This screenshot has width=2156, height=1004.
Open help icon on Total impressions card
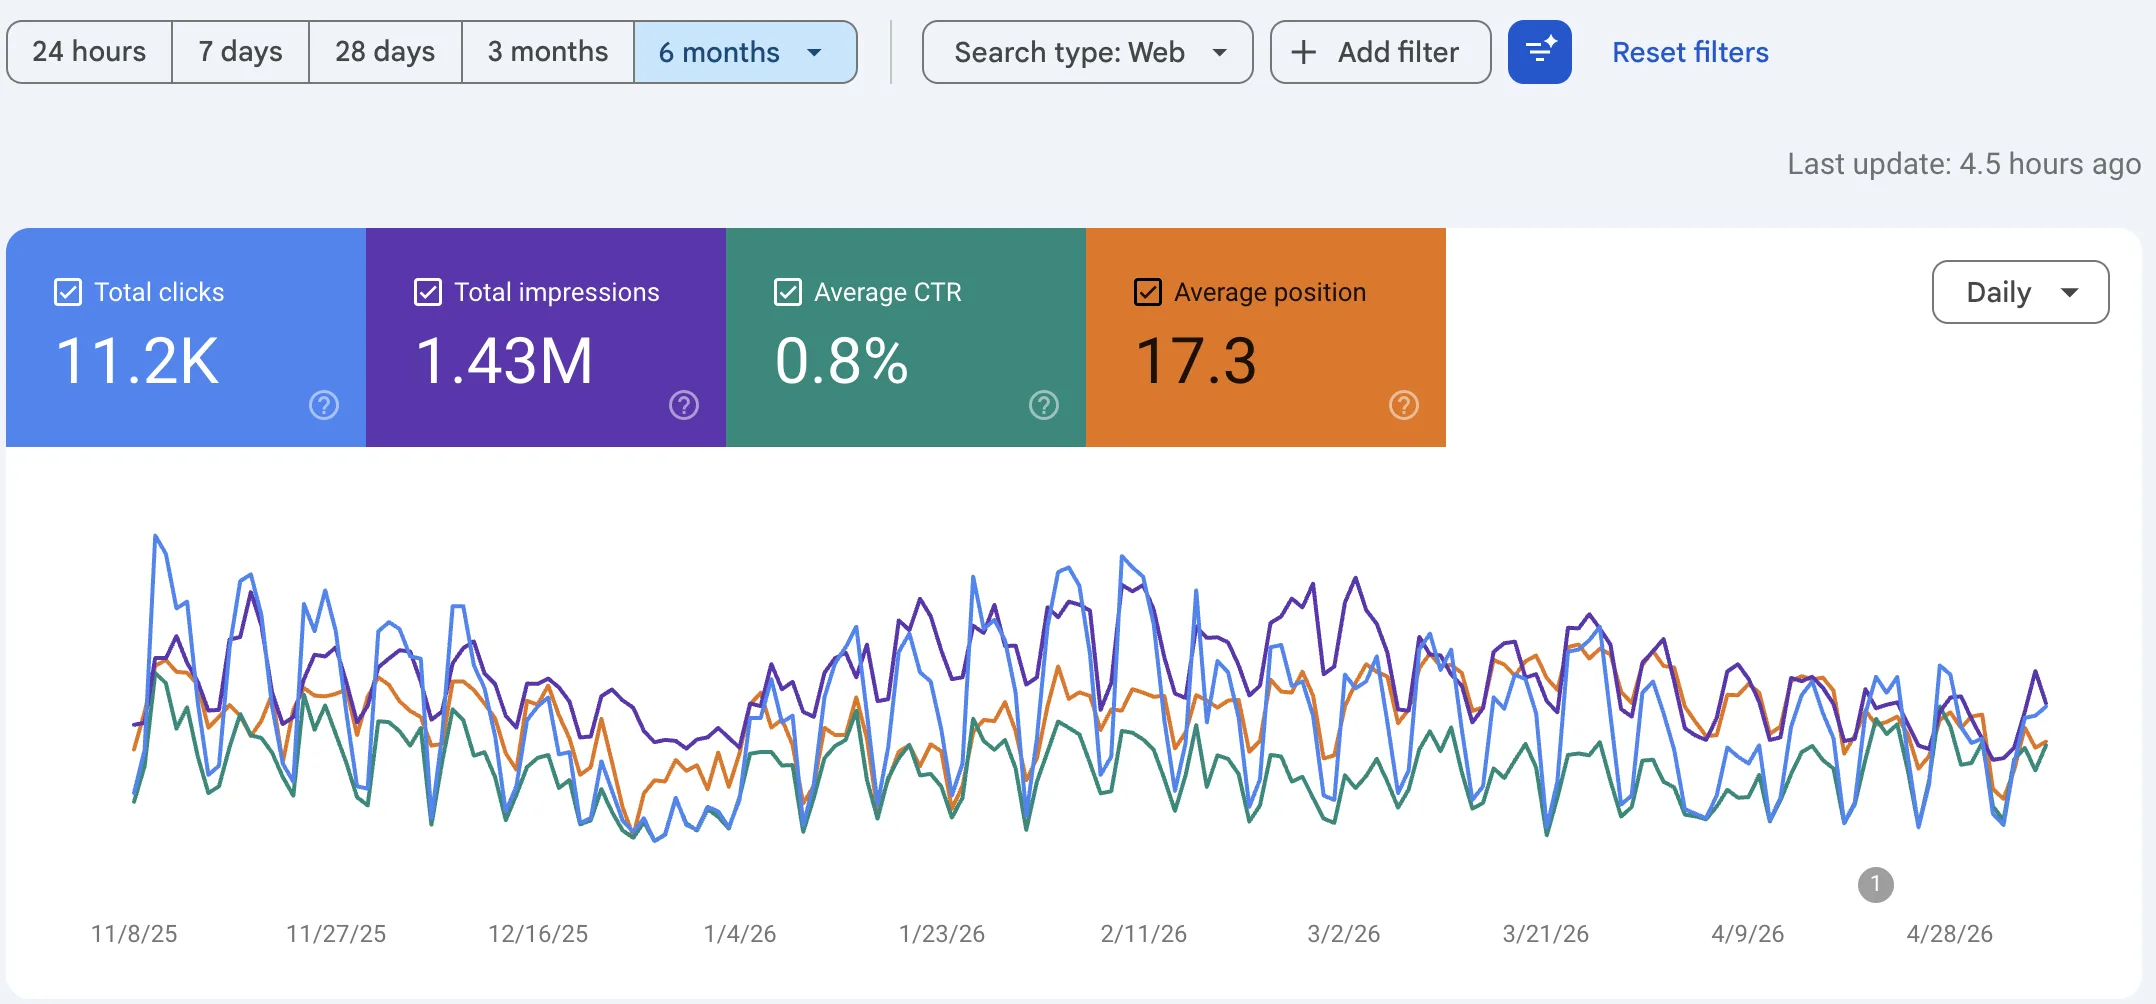684,405
